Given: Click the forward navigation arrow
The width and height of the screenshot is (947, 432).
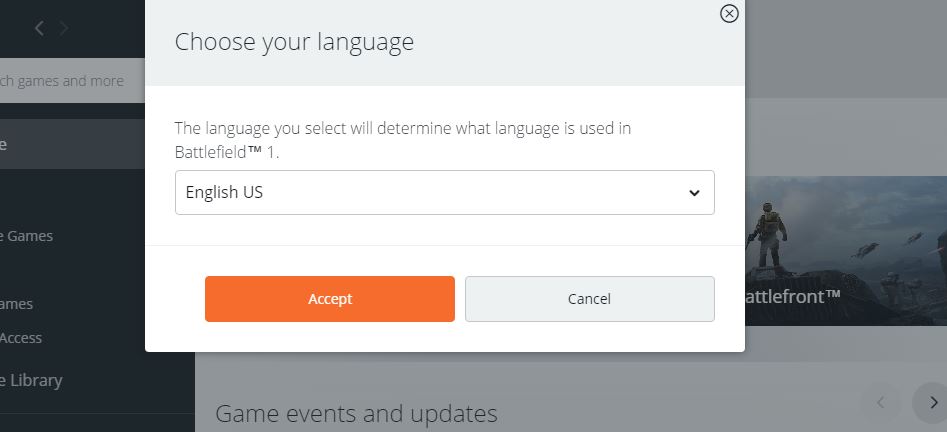Looking at the screenshot, I should [x=64, y=28].
